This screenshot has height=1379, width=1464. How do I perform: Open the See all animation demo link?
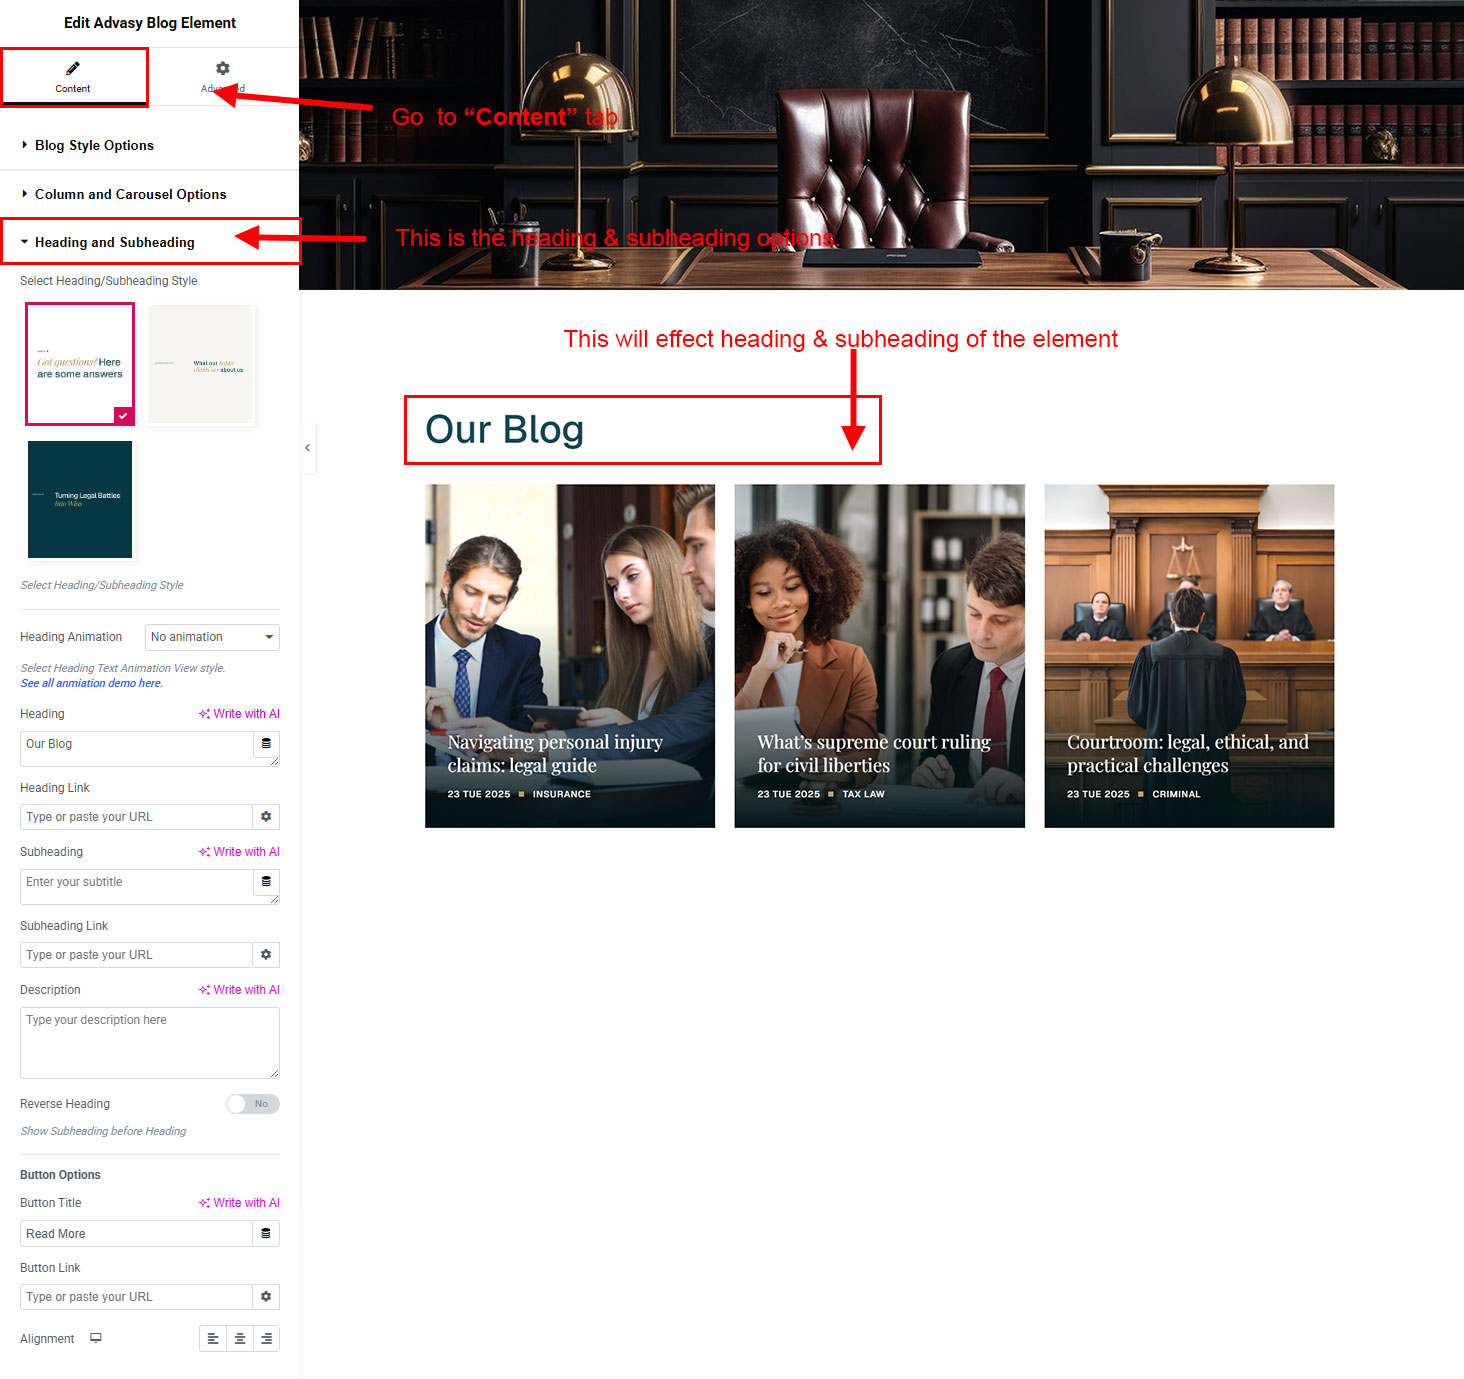[92, 683]
